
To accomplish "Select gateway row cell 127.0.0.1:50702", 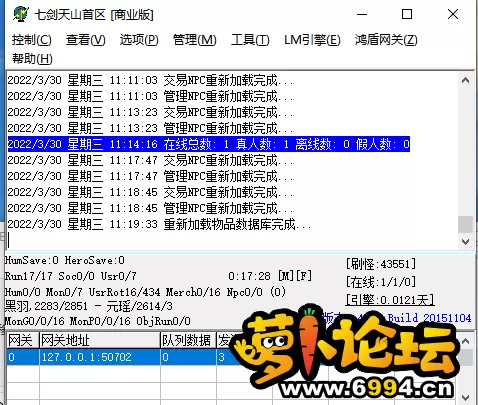I will [100, 357].
